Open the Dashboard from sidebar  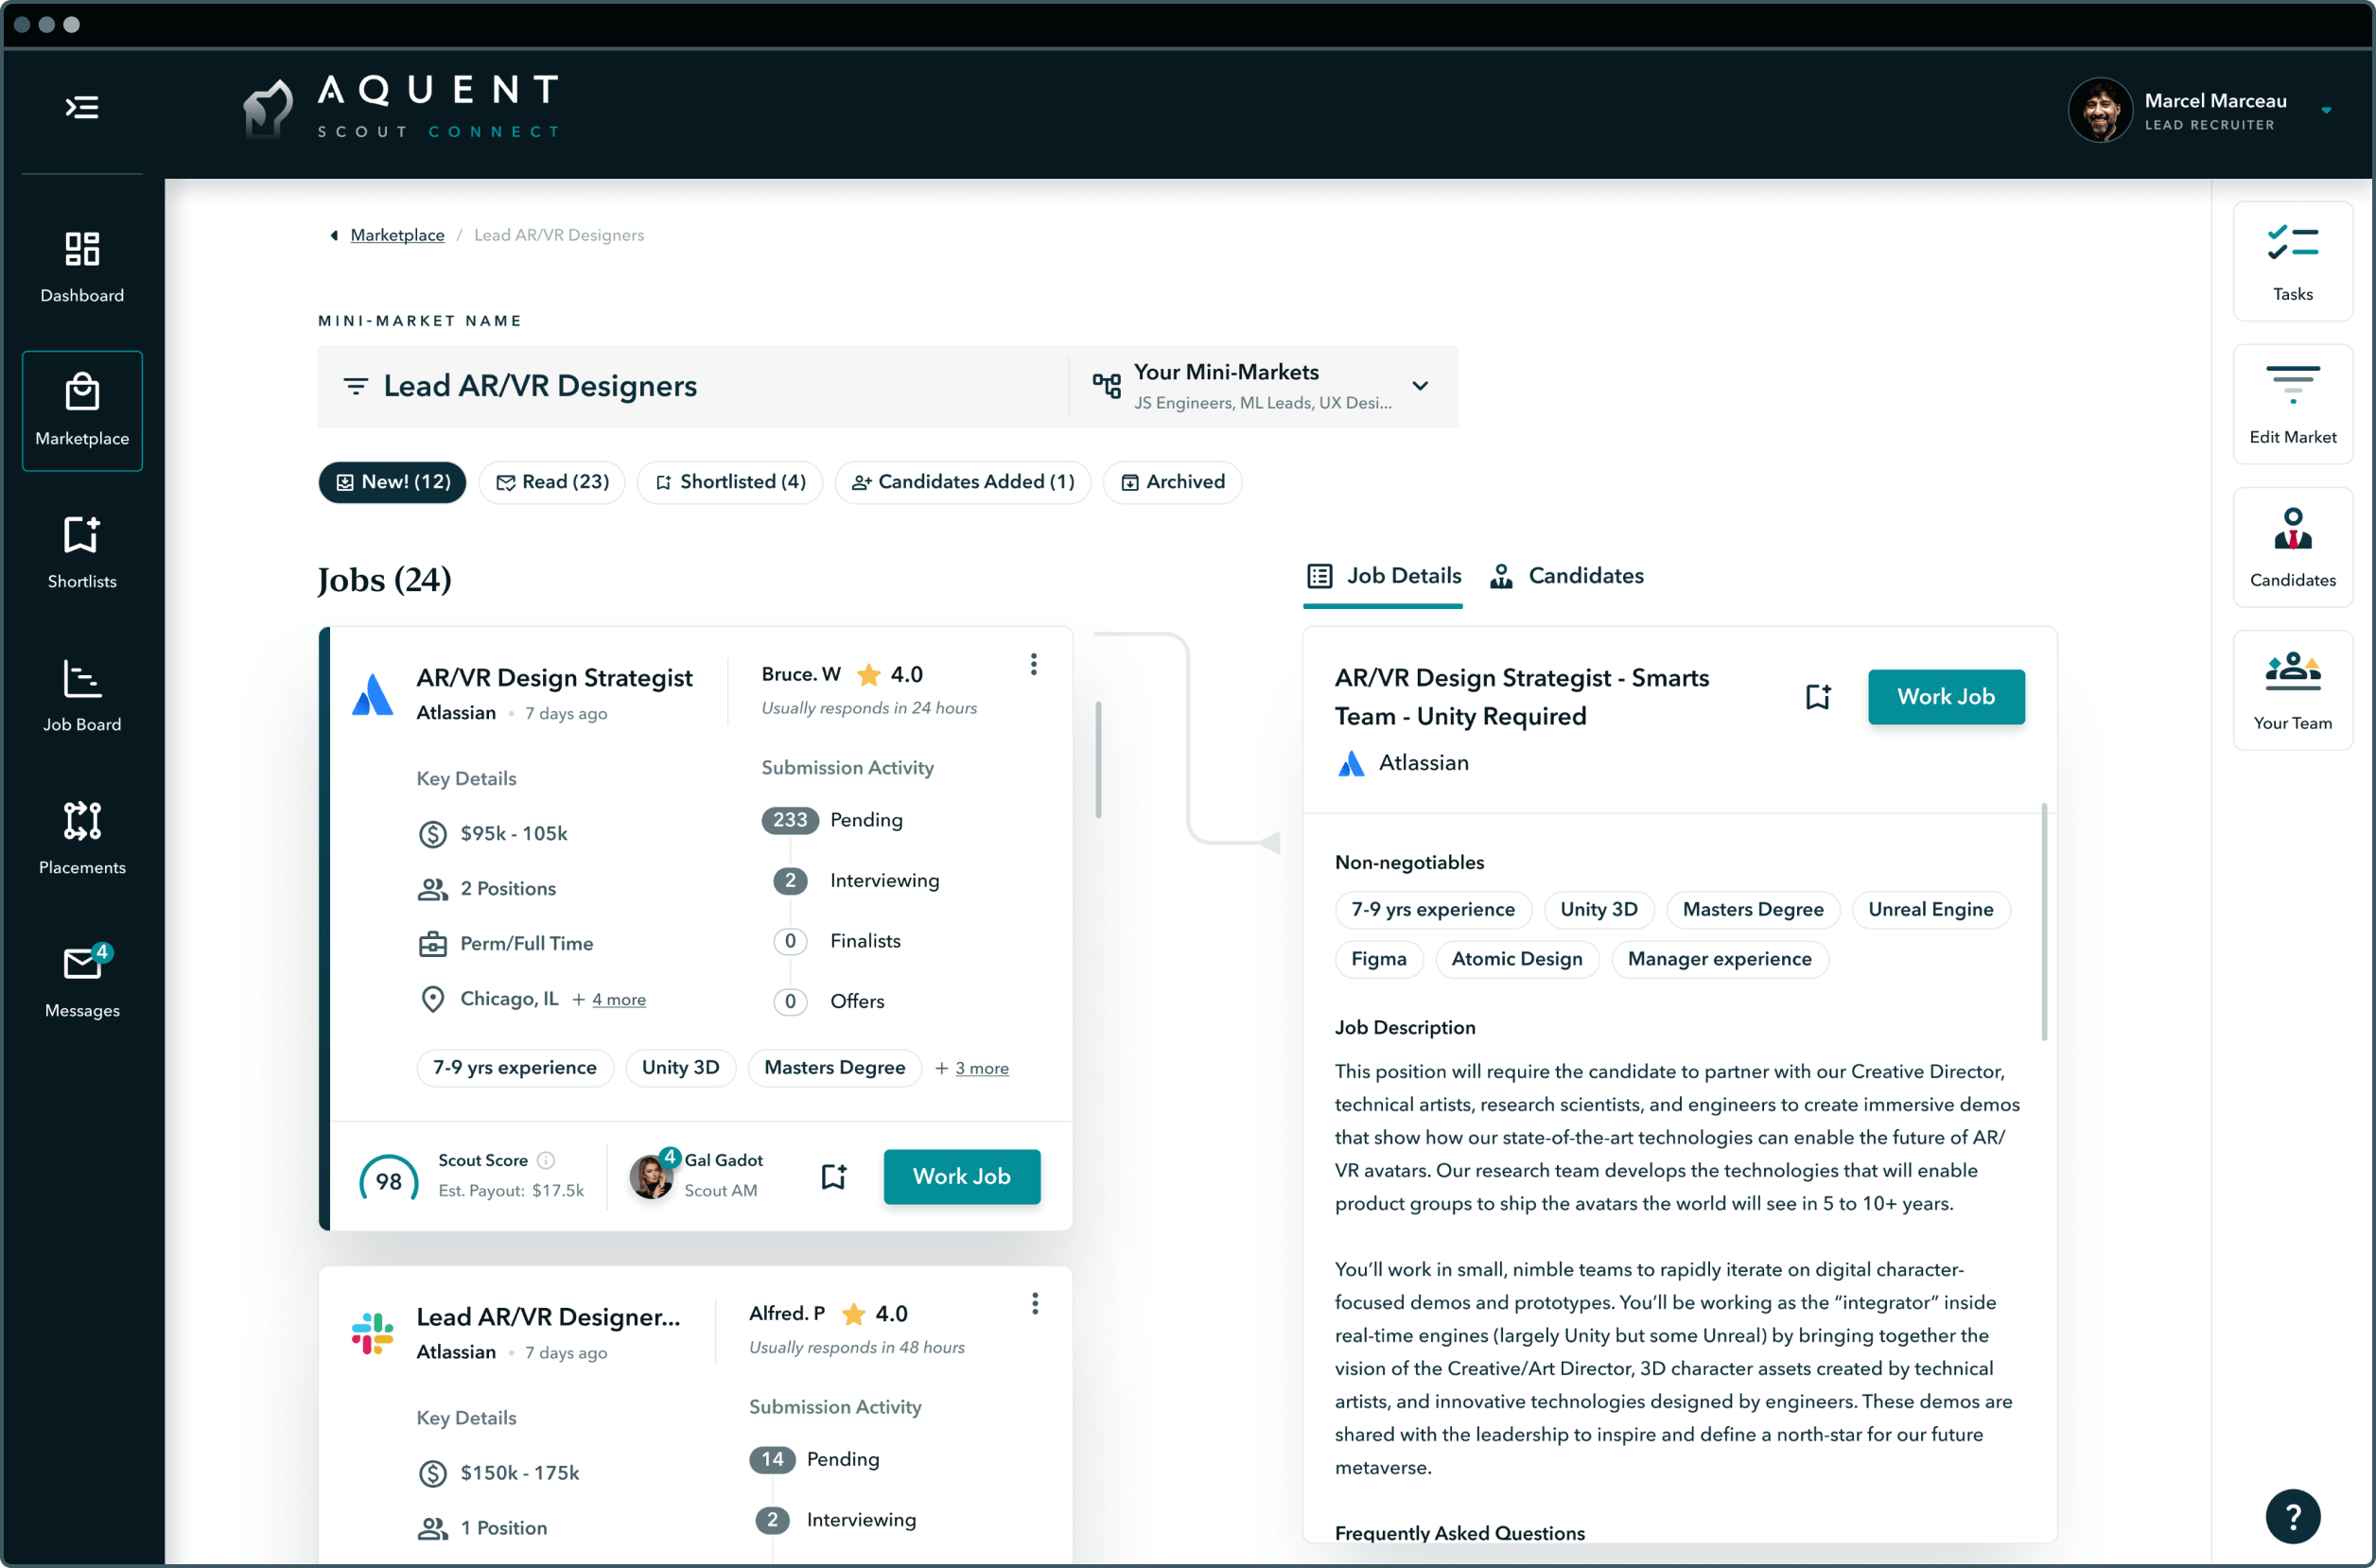point(82,266)
